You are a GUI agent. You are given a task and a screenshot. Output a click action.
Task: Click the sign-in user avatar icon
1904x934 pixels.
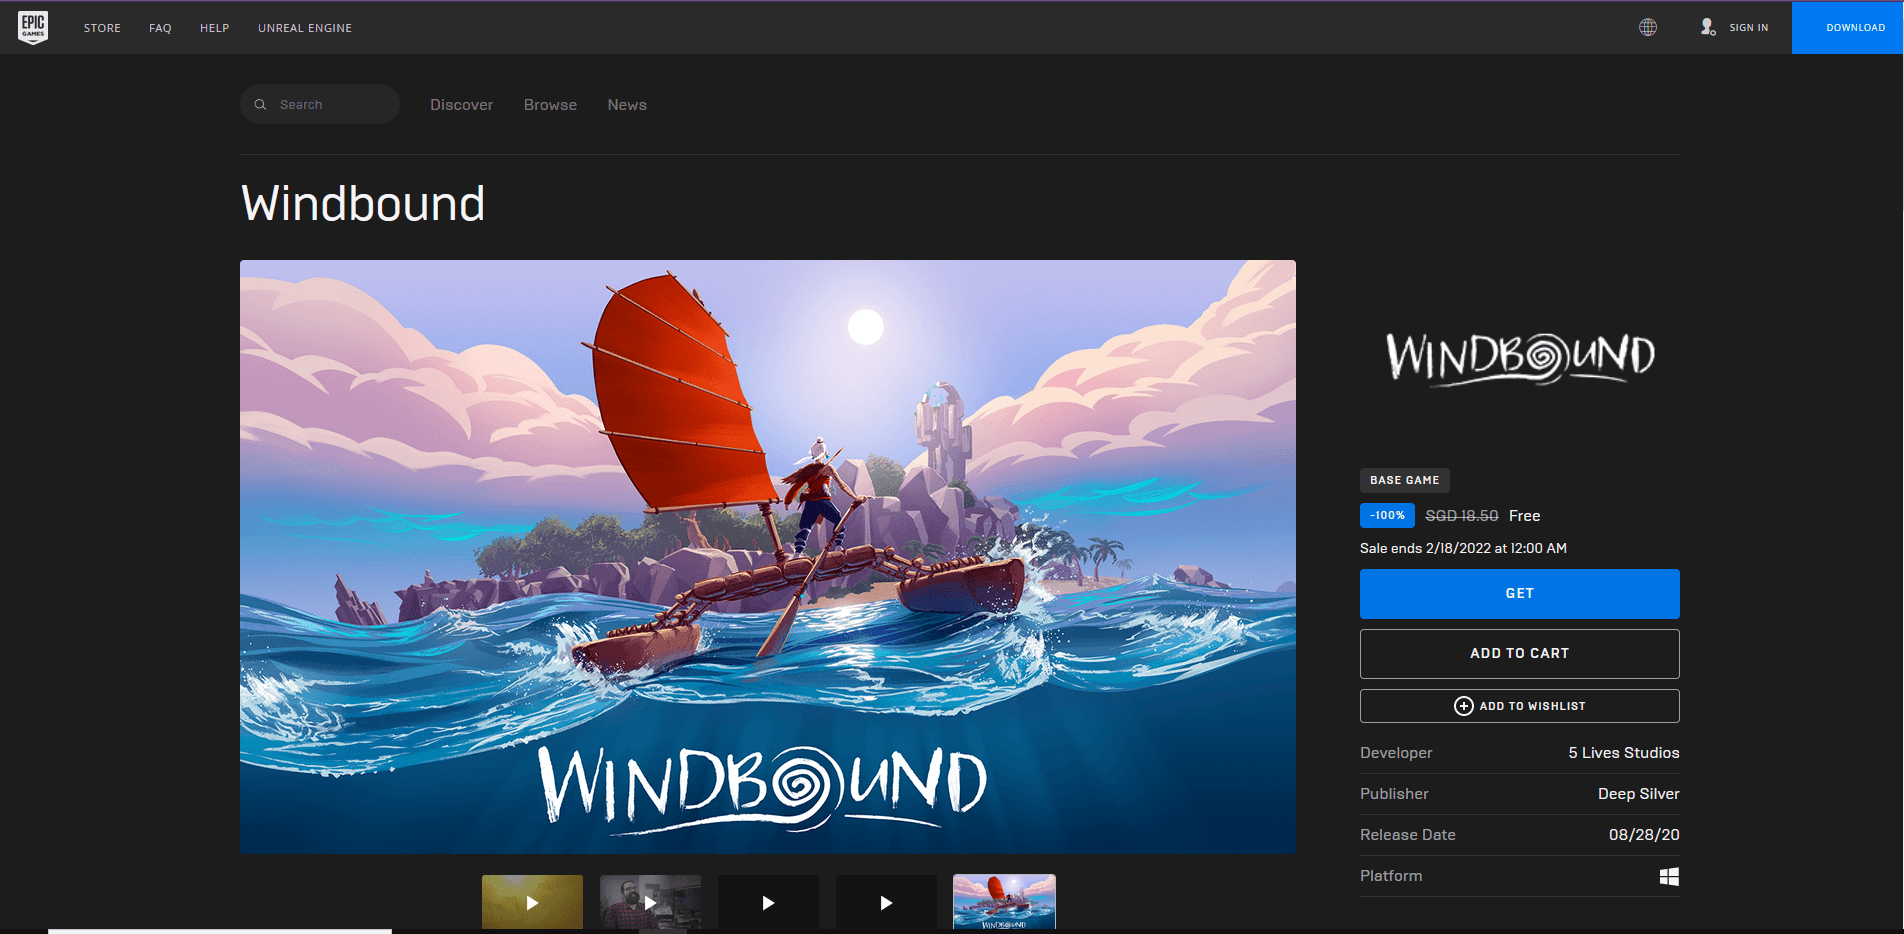1708,27
